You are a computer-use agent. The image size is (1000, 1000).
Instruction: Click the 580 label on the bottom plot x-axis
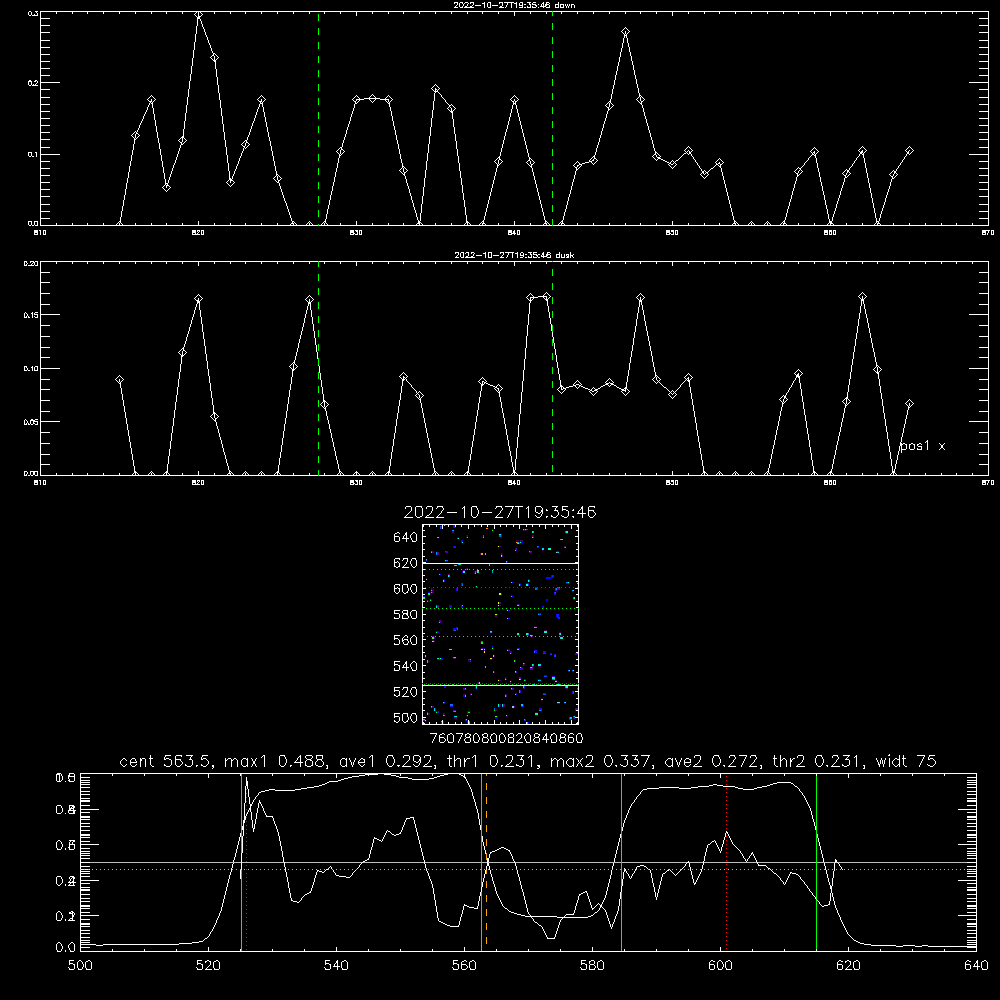pyautogui.click(x=592, y=966)
